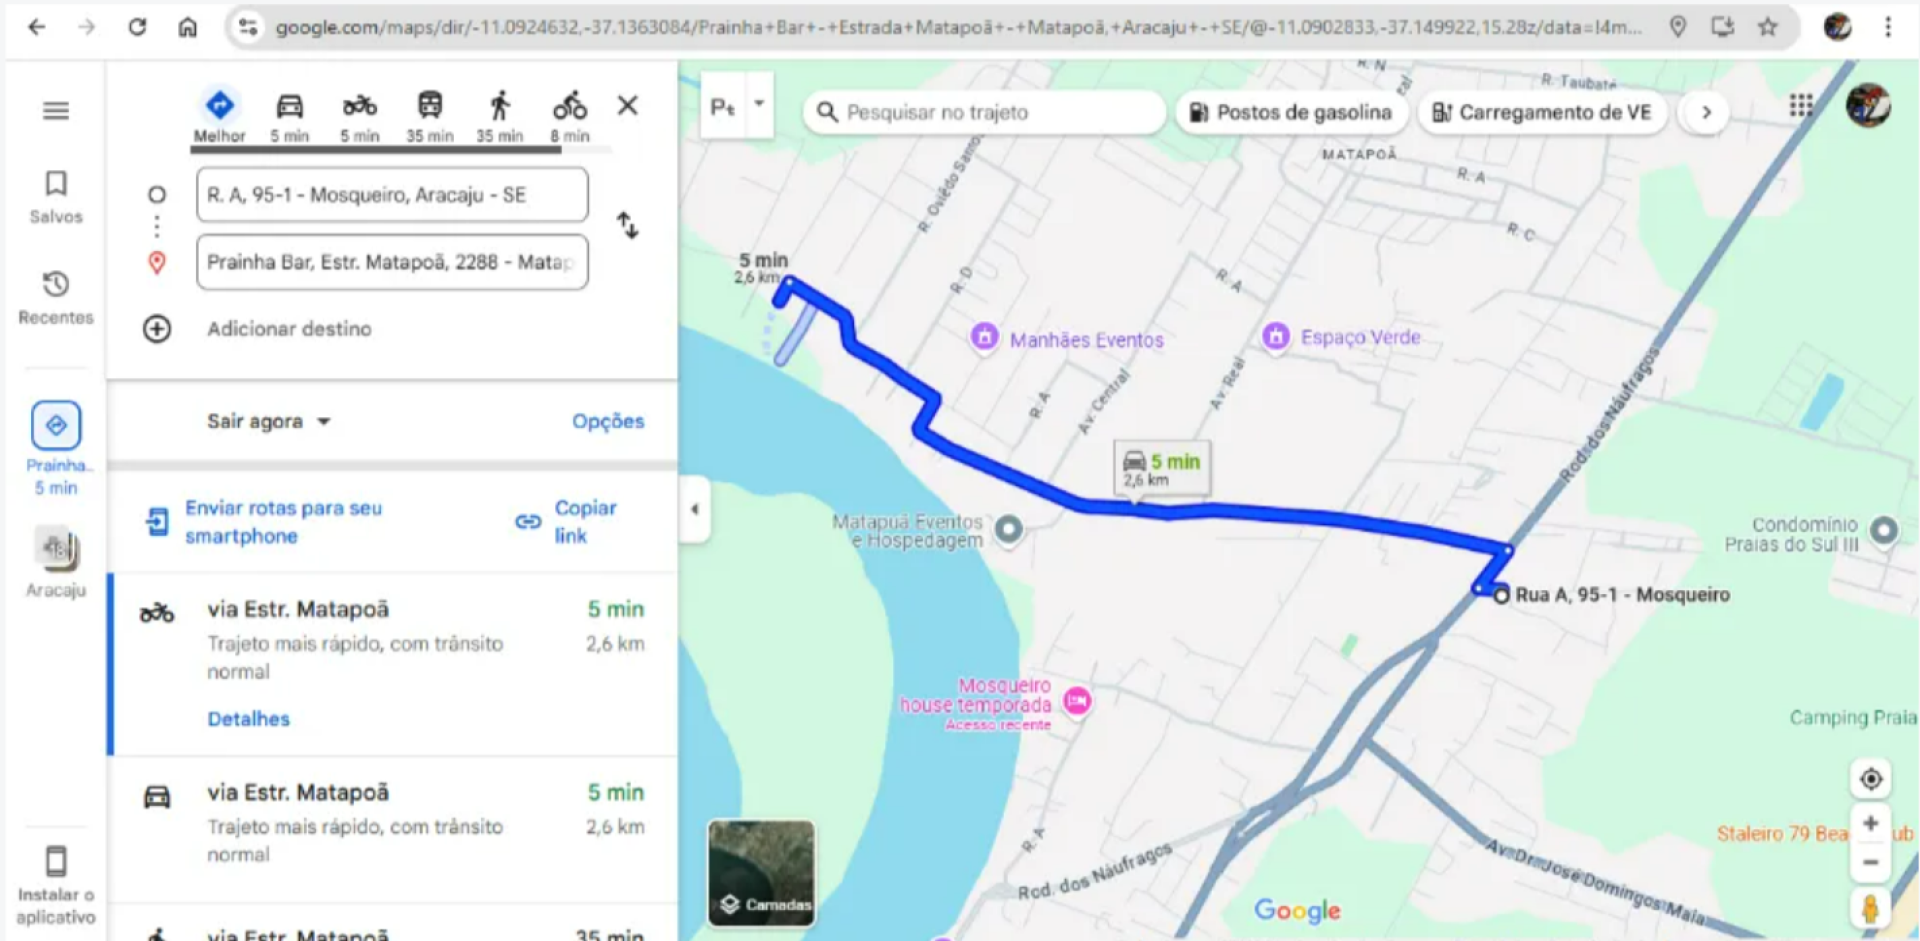Click the site info icon in address bar

click(x=247, y=27)
